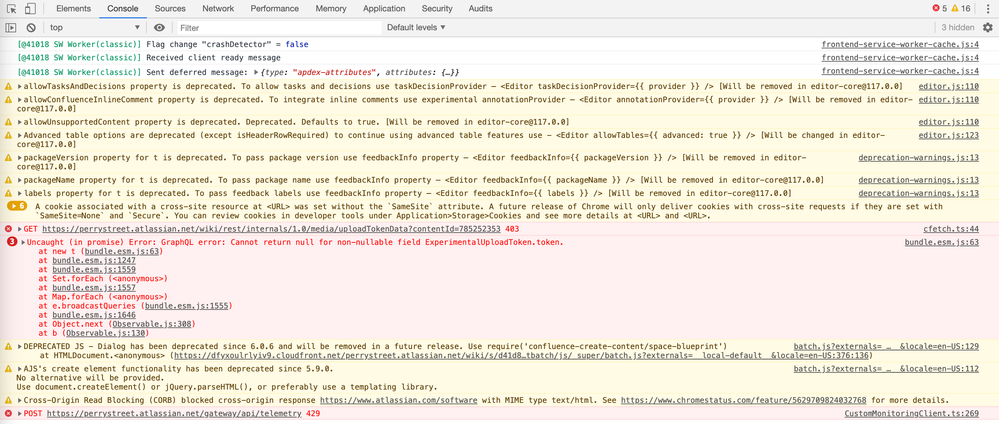Viewport: 999px width, 424px height.
Task: Focus the Filter input field
Action: click(278, 27)
